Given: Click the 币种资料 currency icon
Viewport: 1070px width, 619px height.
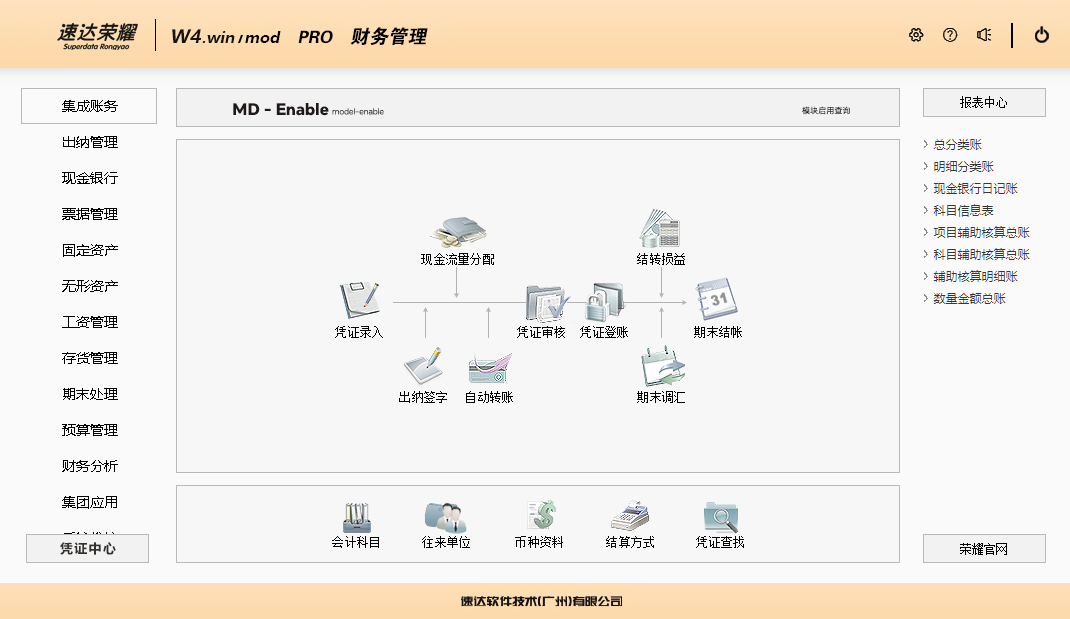Looking at the screenshot, I should tap(539, 518).
